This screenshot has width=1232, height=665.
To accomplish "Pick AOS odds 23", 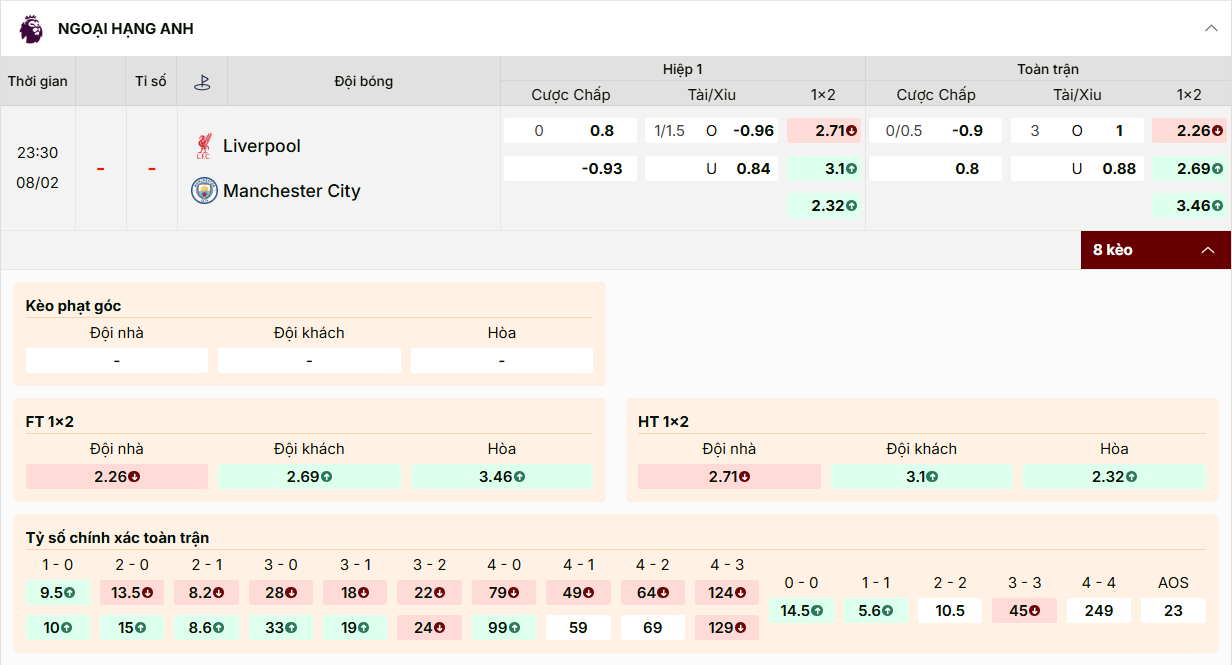I will point(1173,611).
